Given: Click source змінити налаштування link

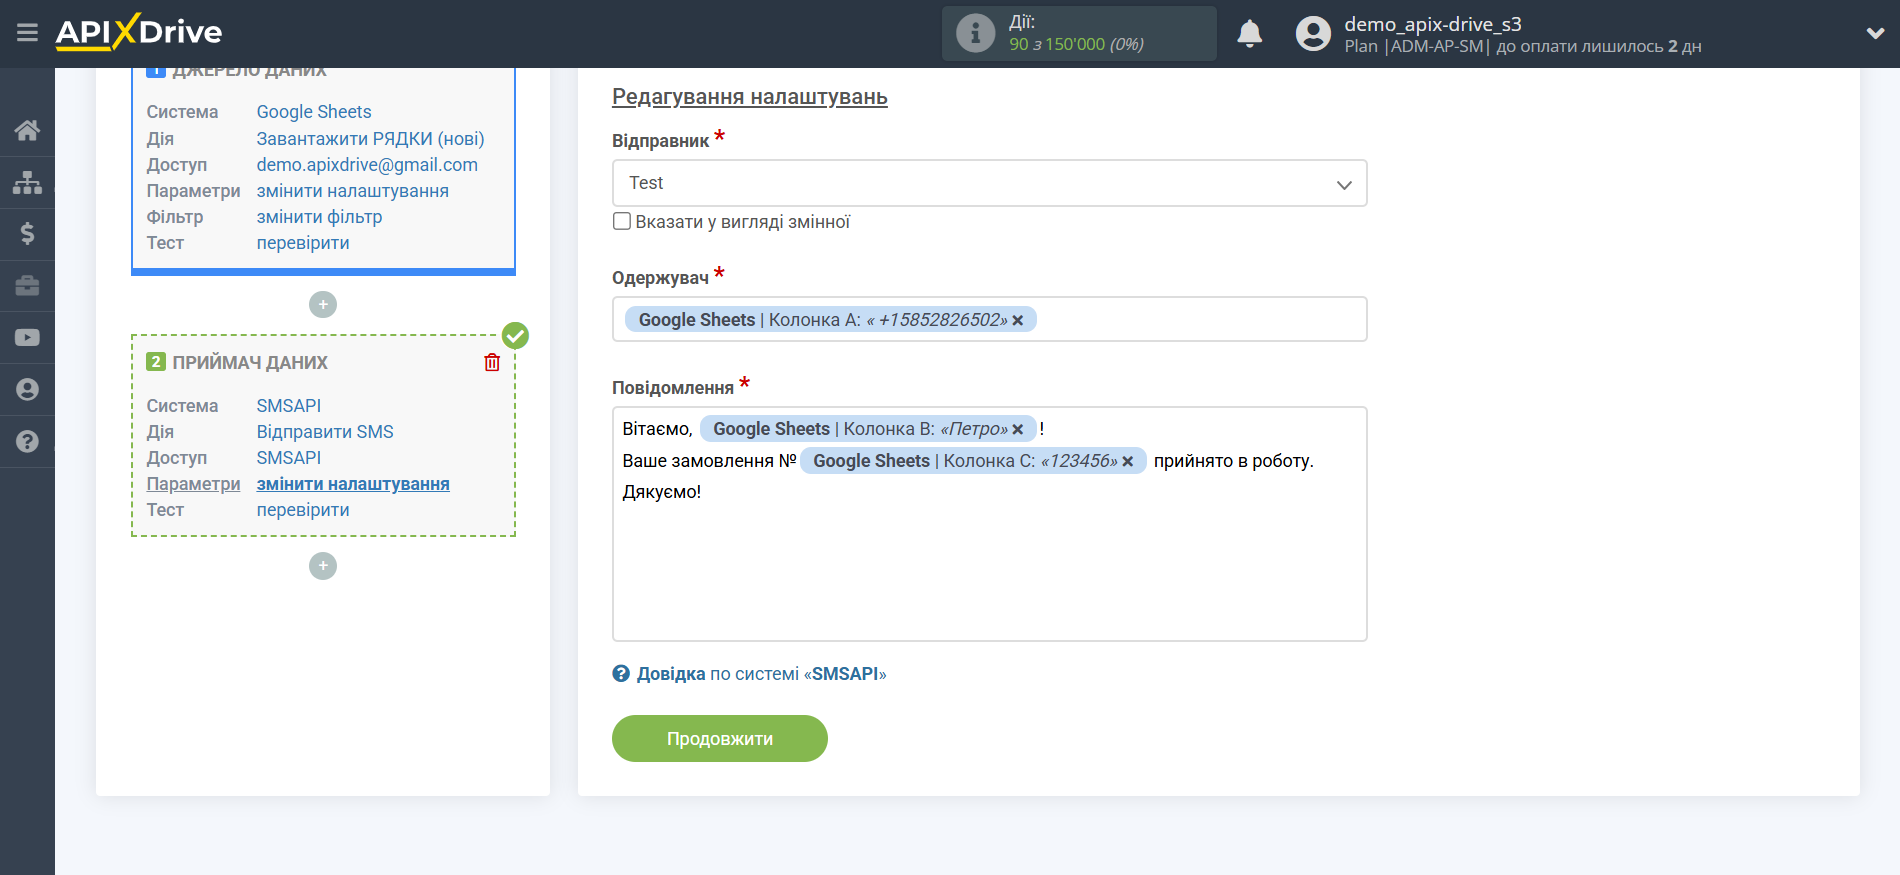Looking at the screenshot, I should click(x=352, y=191).
